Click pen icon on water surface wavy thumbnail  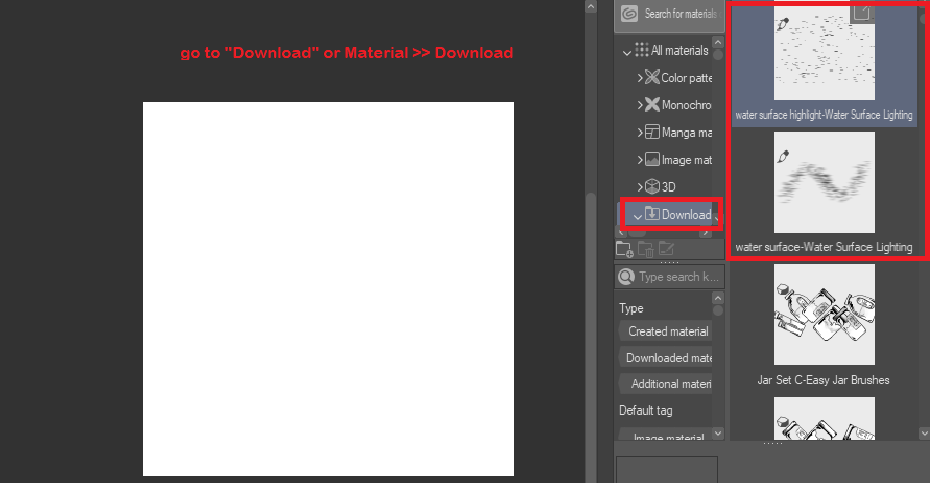point(783,157)
